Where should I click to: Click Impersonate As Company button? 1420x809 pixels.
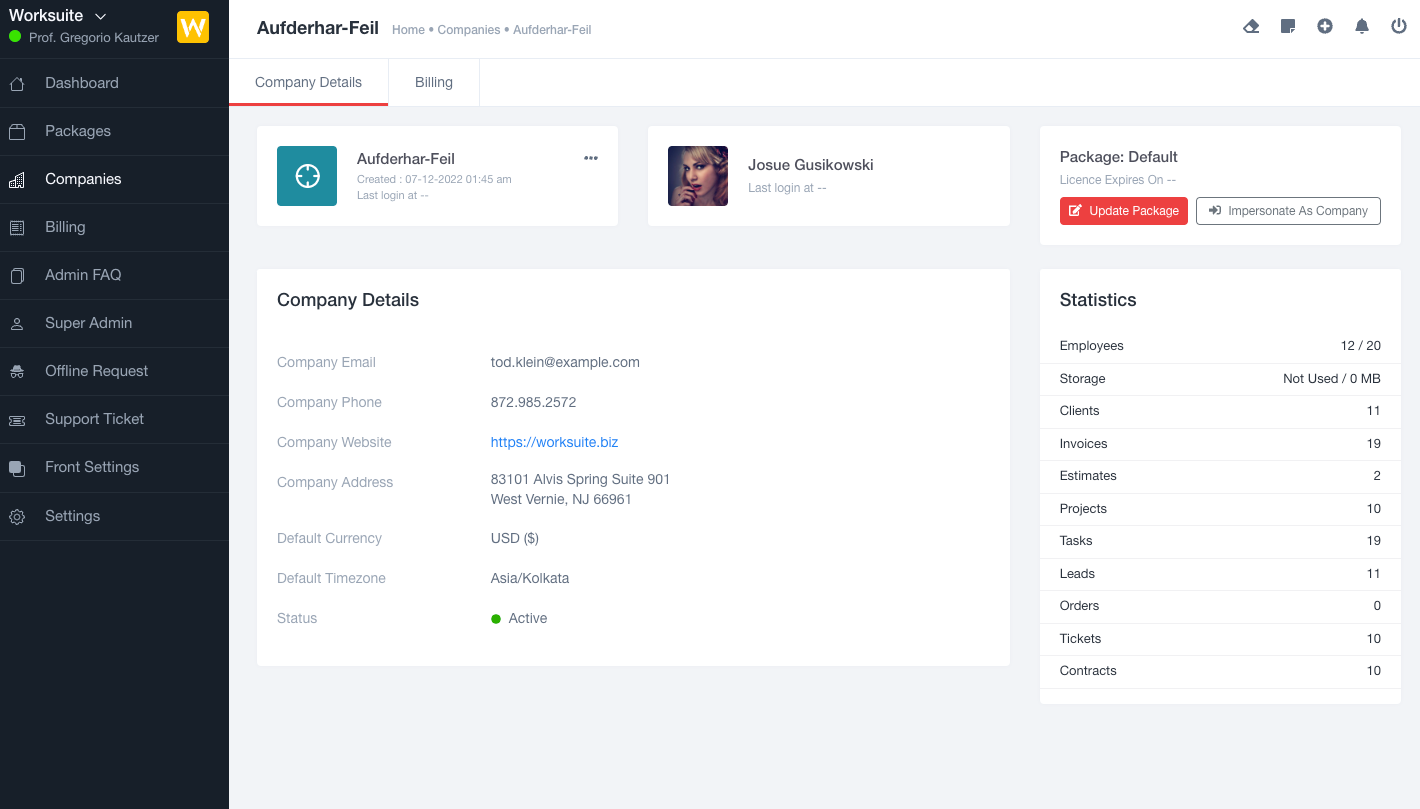coord(1288,211)
